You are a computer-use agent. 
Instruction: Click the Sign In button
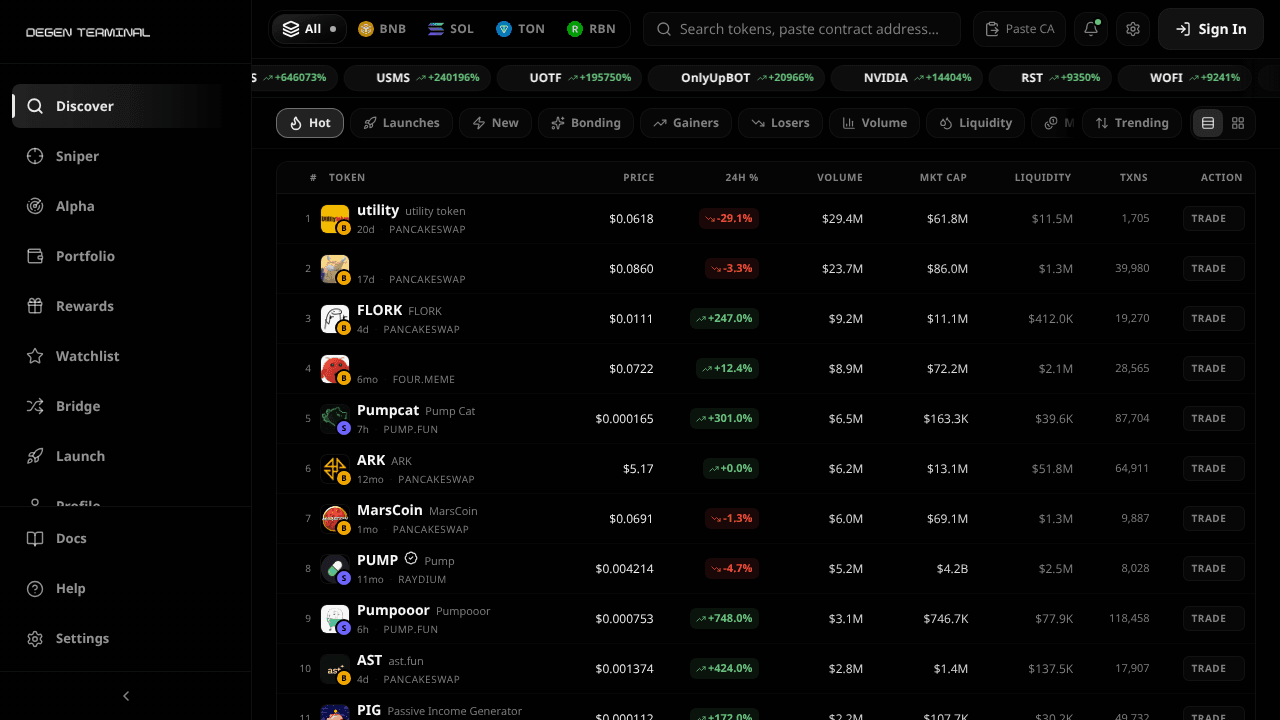(x=1211, y=29)
